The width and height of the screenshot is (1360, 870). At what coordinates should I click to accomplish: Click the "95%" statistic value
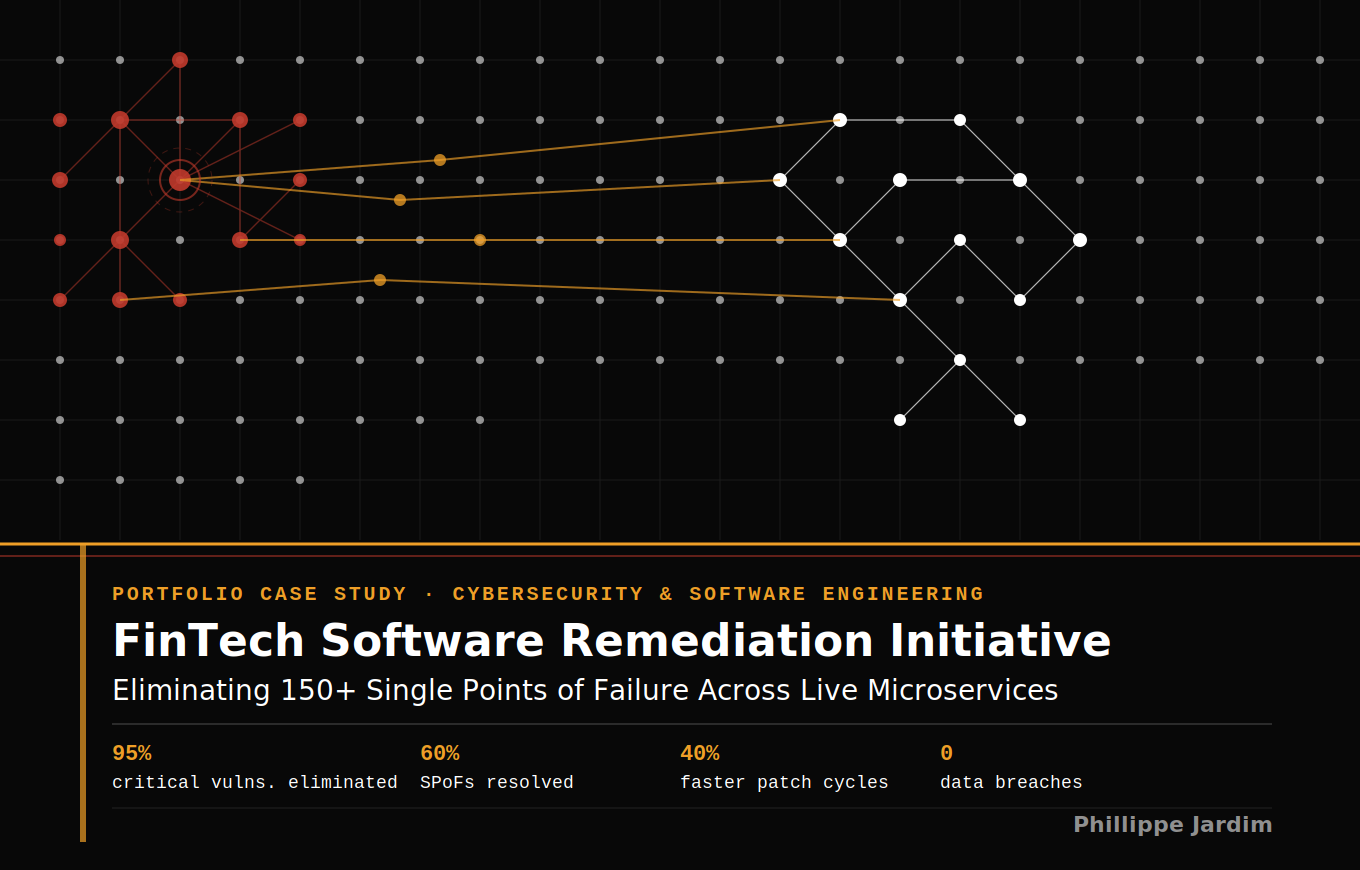[x=132, y=754]
